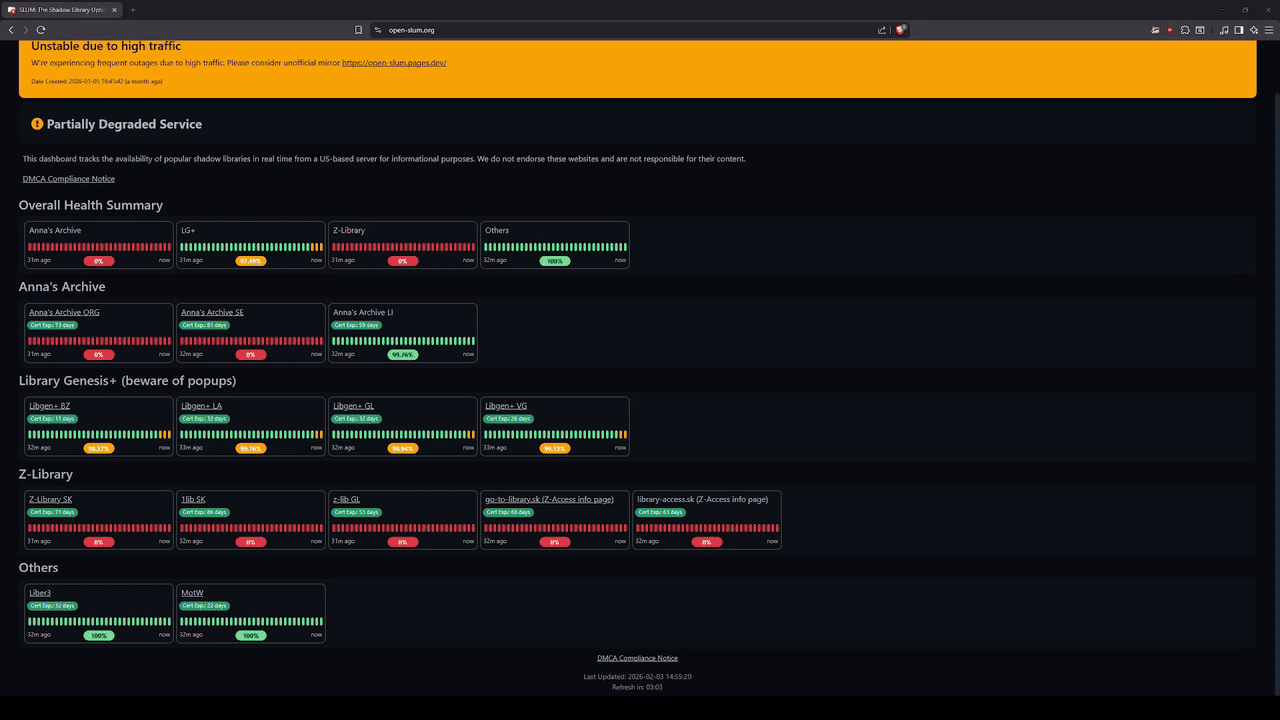The width and height of the screenshot is (1280, 720).
Task: Click the window icon next to extensions puzzle
Action: 1200,30
